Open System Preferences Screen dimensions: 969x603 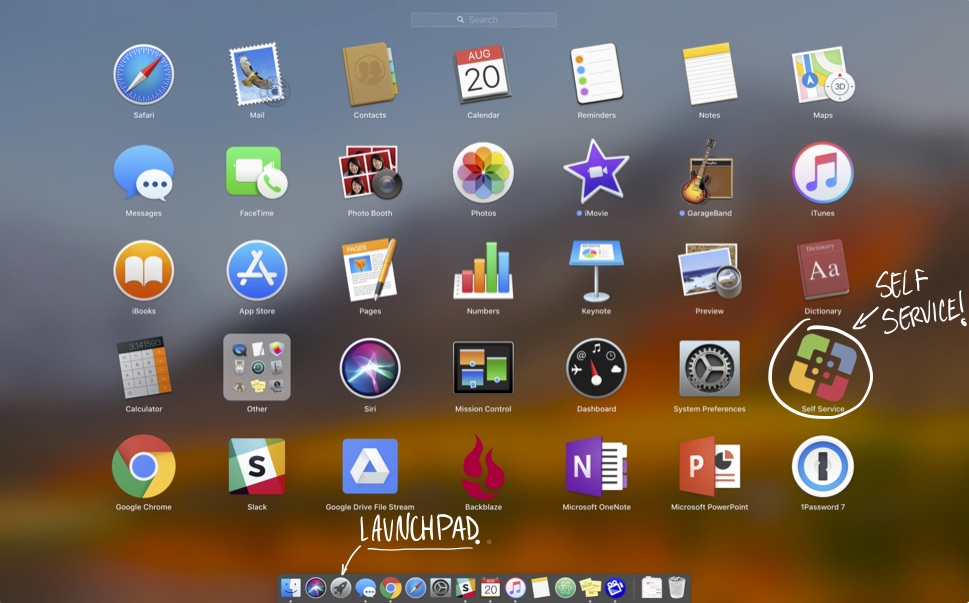point(708,370)
